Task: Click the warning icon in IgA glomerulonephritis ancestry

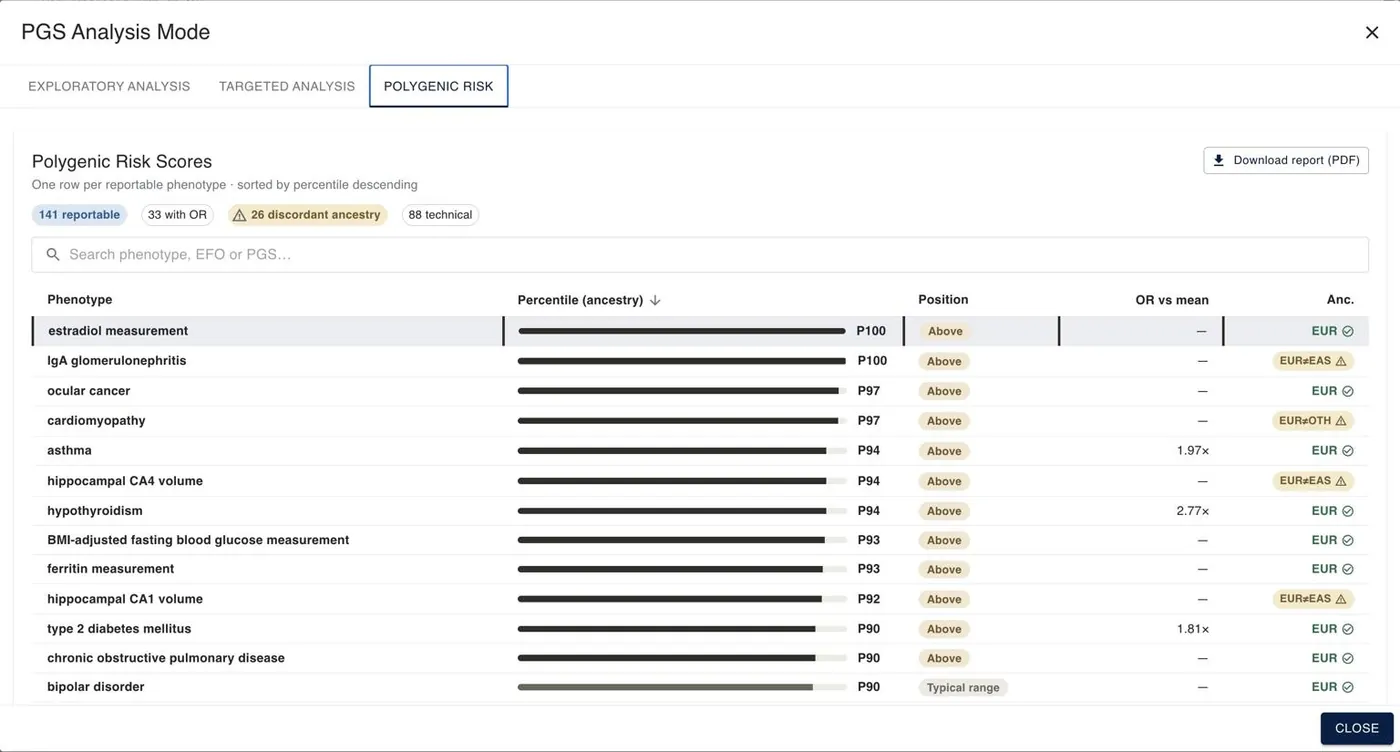Action: click(x=1341, y=361)
